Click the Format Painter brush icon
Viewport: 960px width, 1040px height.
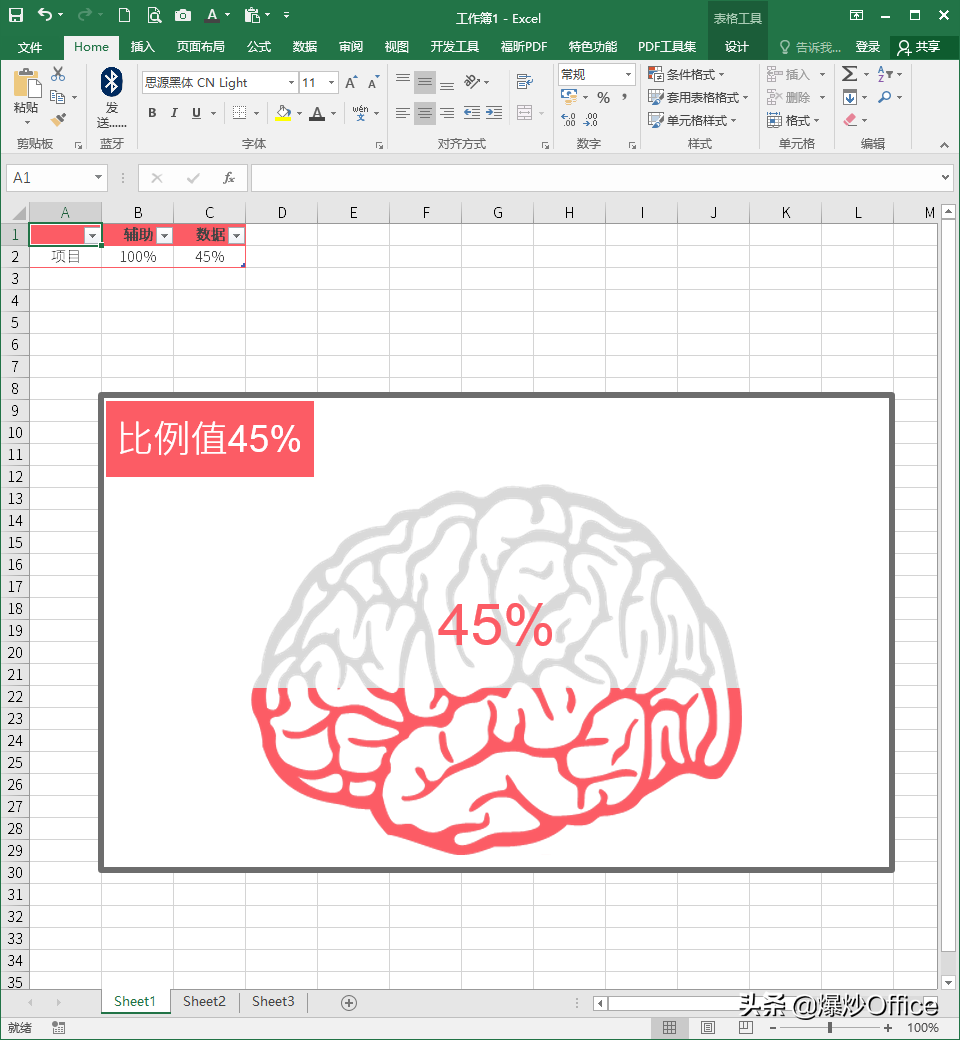pyautogui.click(x=58, y=119)
